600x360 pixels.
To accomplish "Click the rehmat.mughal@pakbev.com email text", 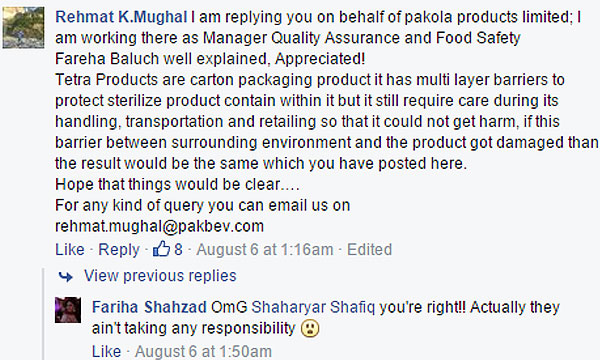I will pyautogui.click(x=160, y=226).
